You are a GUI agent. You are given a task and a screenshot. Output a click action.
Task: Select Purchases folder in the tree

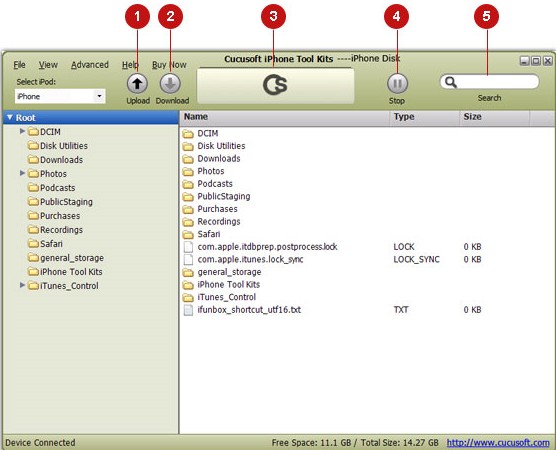[60, 216]
